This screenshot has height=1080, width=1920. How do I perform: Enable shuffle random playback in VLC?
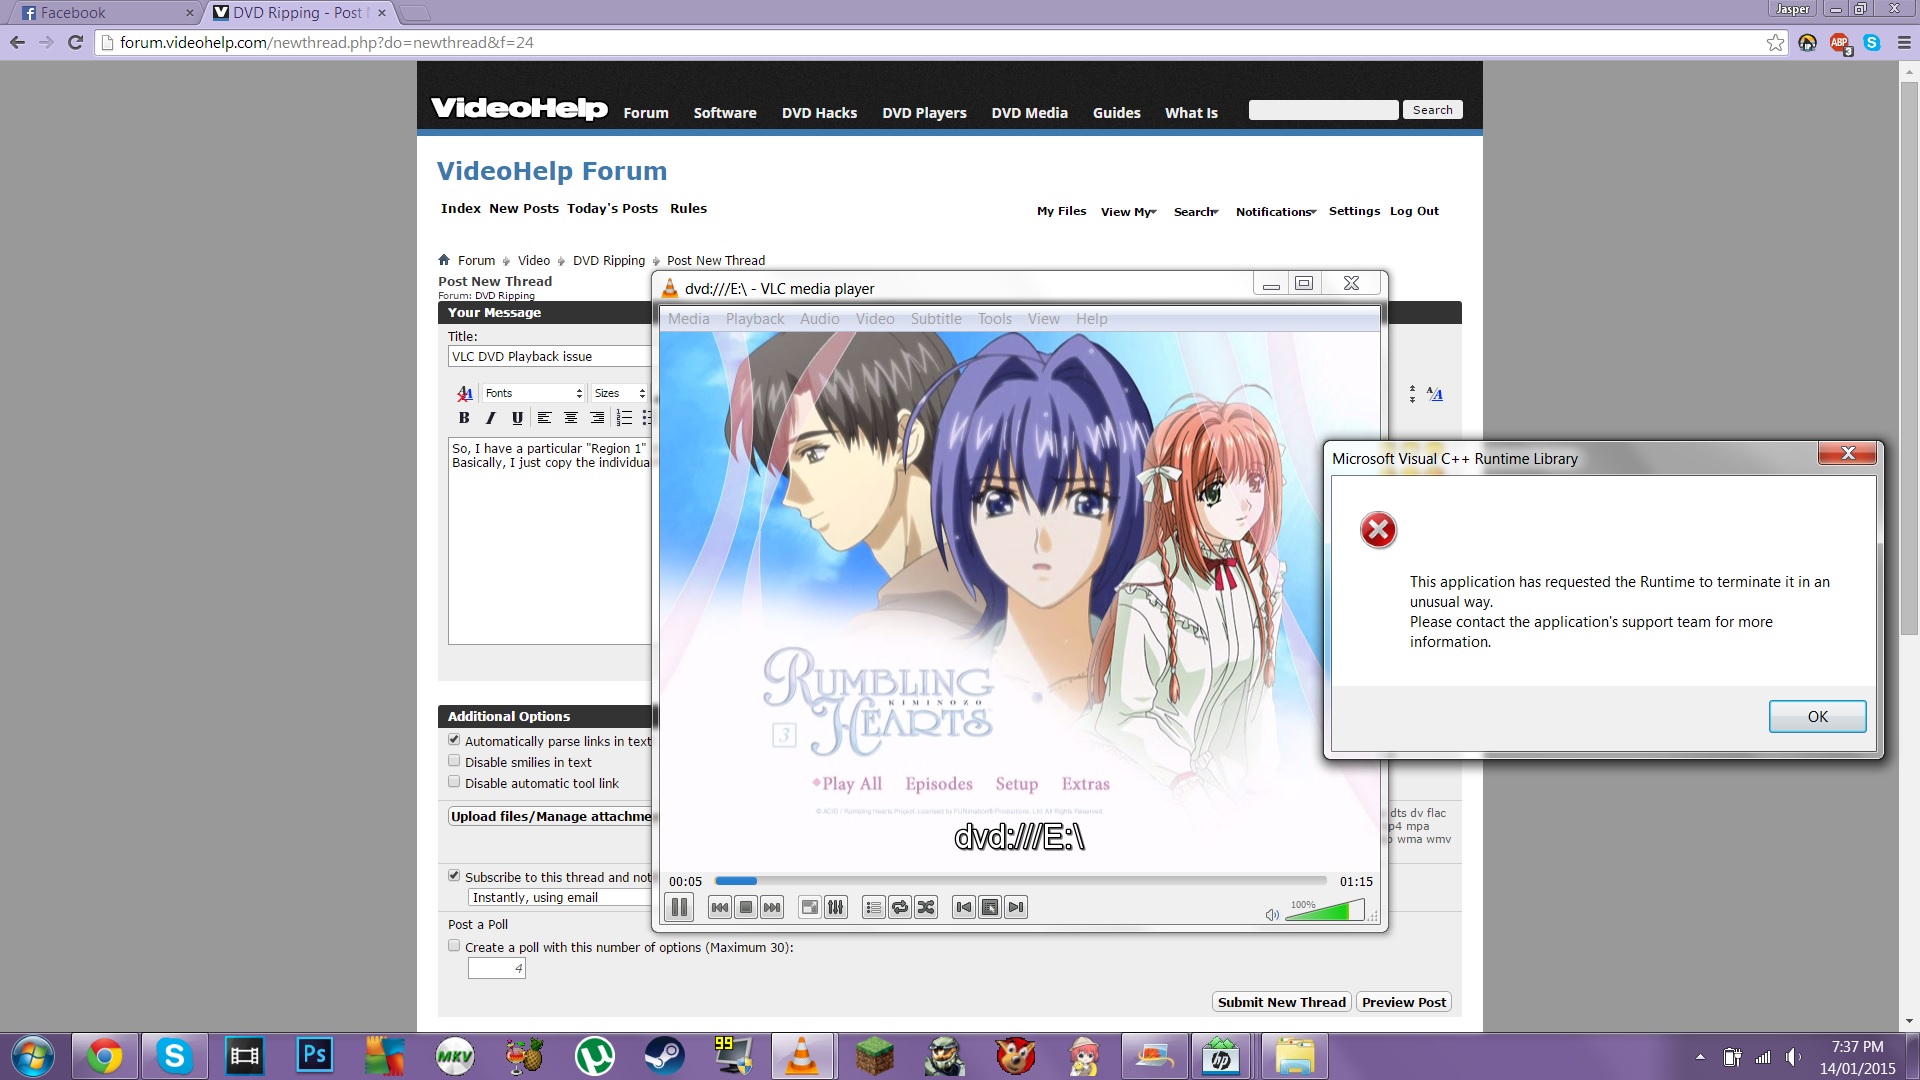point(926,907)
